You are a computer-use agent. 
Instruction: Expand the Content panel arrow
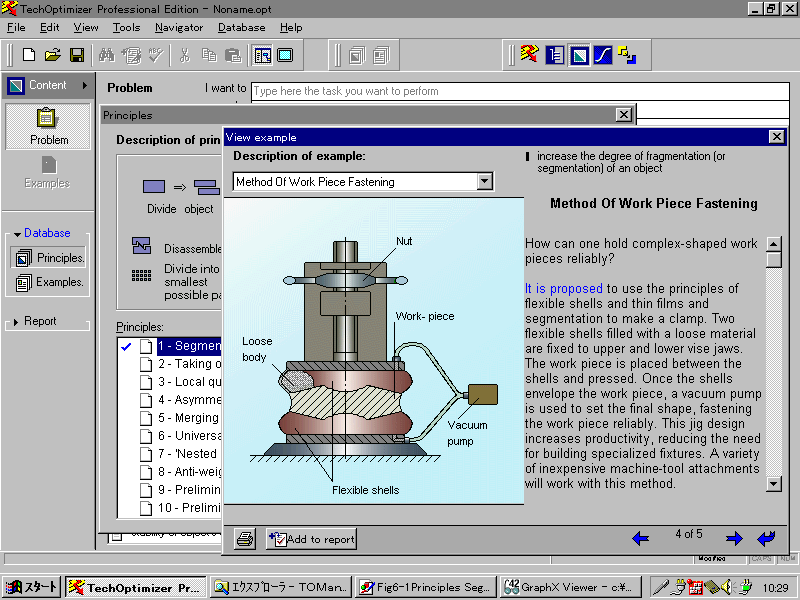click(85, 85)
